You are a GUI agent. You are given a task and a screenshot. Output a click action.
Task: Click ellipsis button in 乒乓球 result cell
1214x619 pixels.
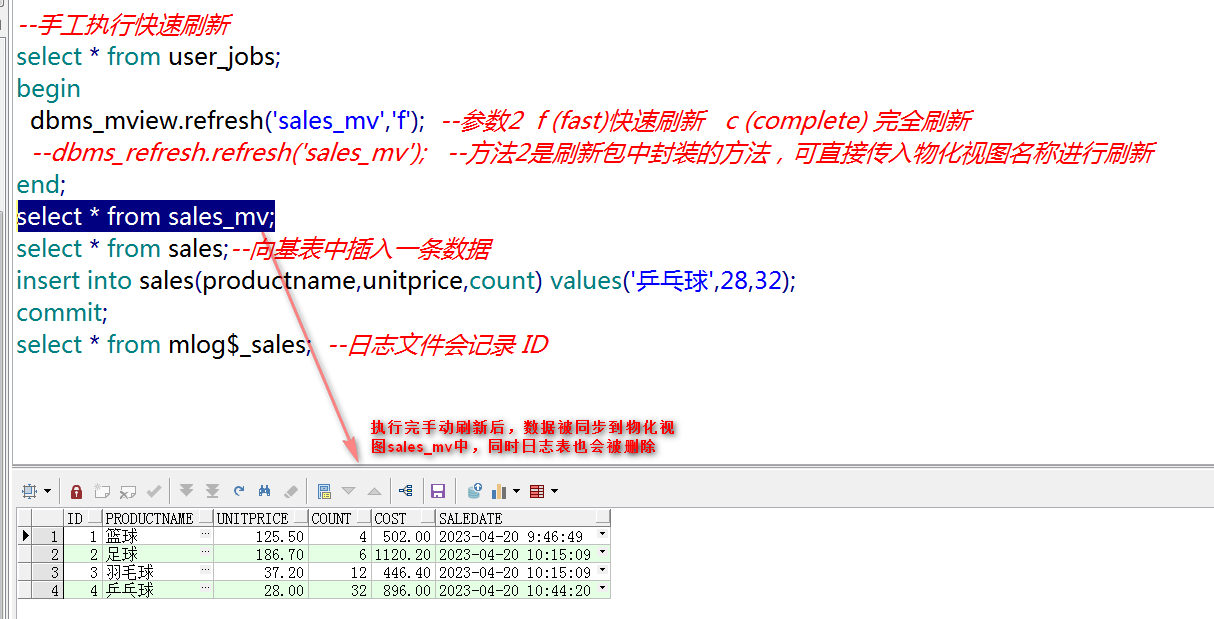(206, 590)
